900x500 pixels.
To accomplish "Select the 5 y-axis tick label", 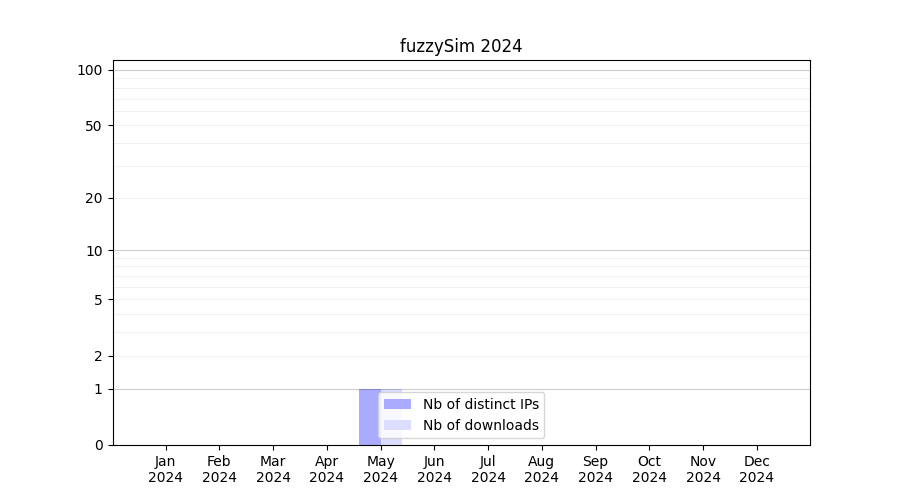I will [97, 300].
